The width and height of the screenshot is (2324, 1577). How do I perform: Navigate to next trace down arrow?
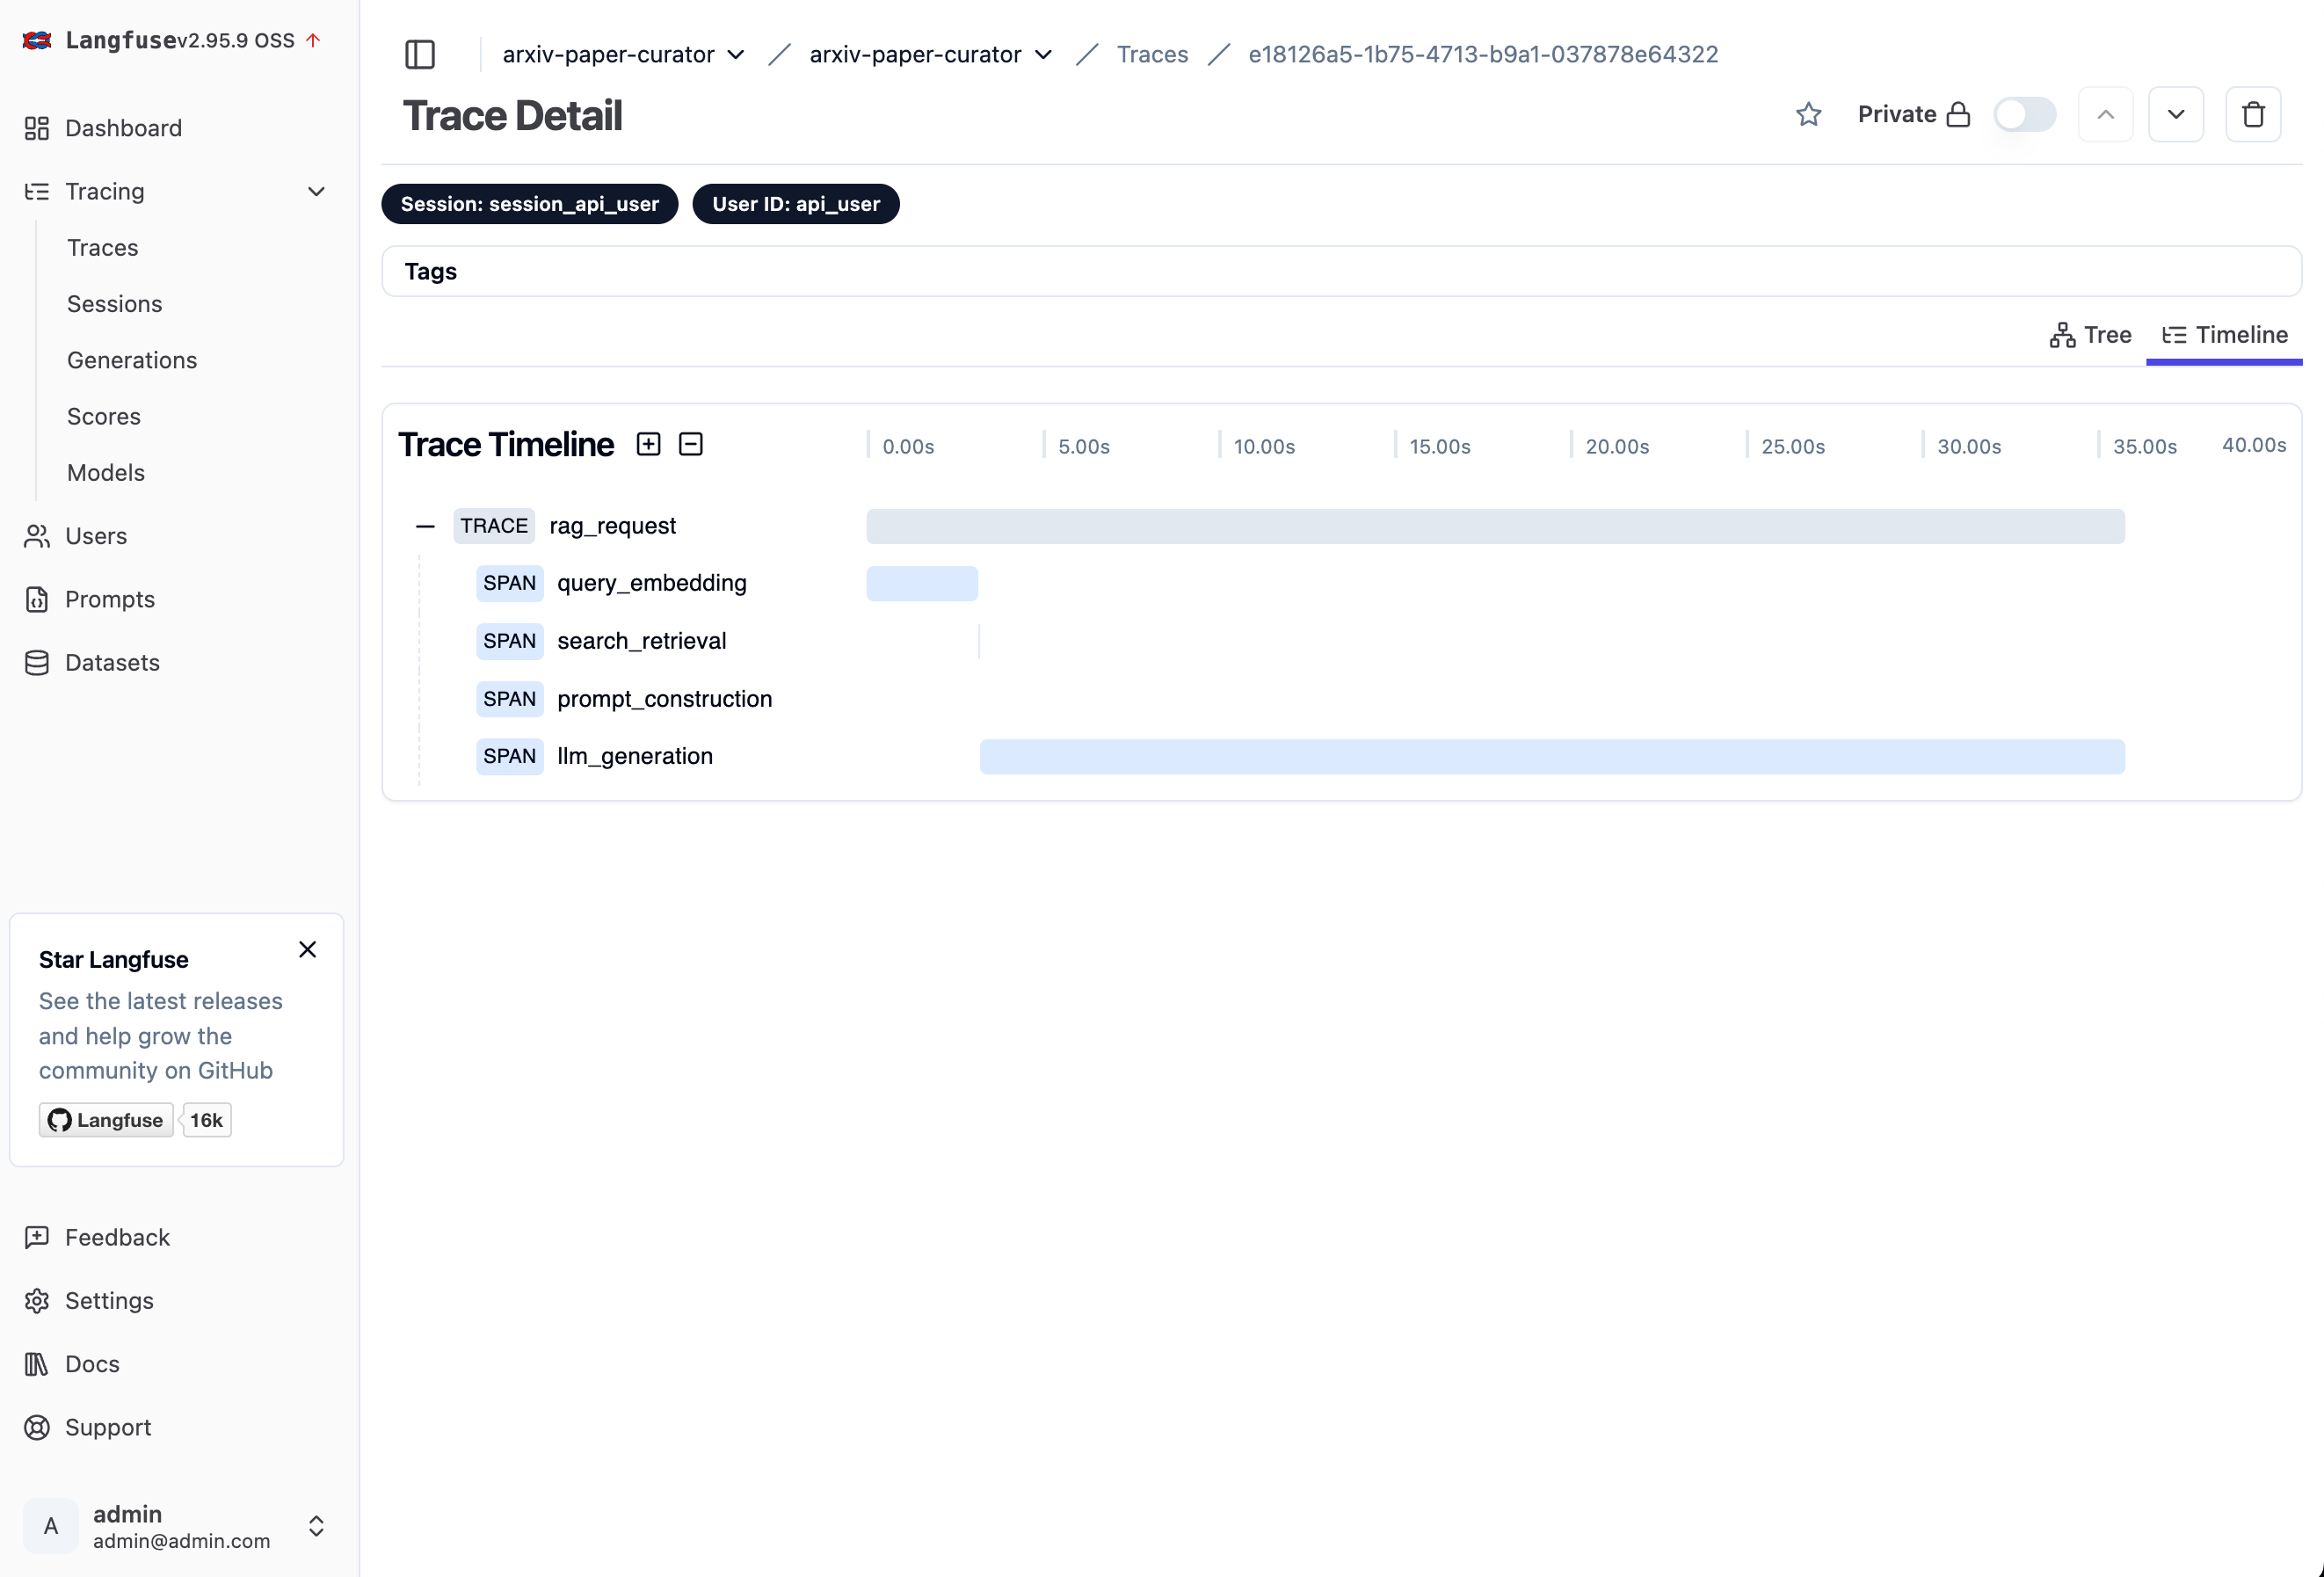pos(2175,115)
